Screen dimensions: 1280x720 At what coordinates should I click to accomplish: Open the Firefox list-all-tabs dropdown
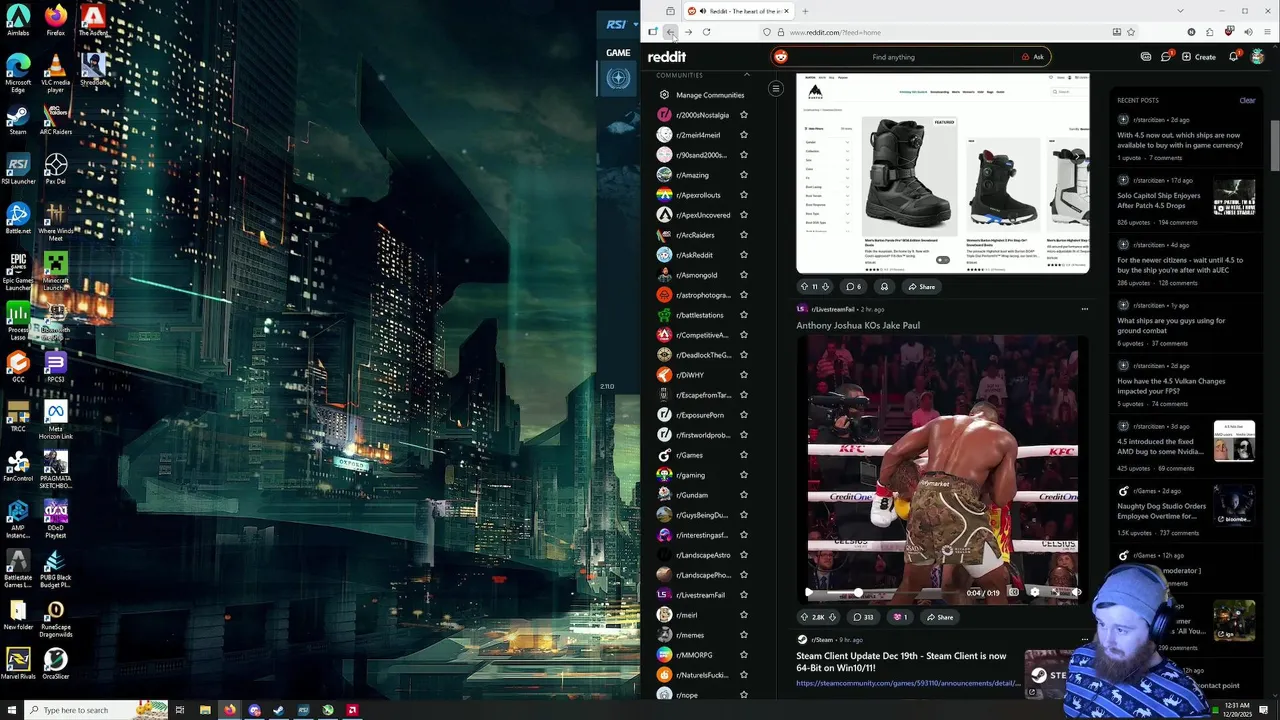coord(1180,11)
